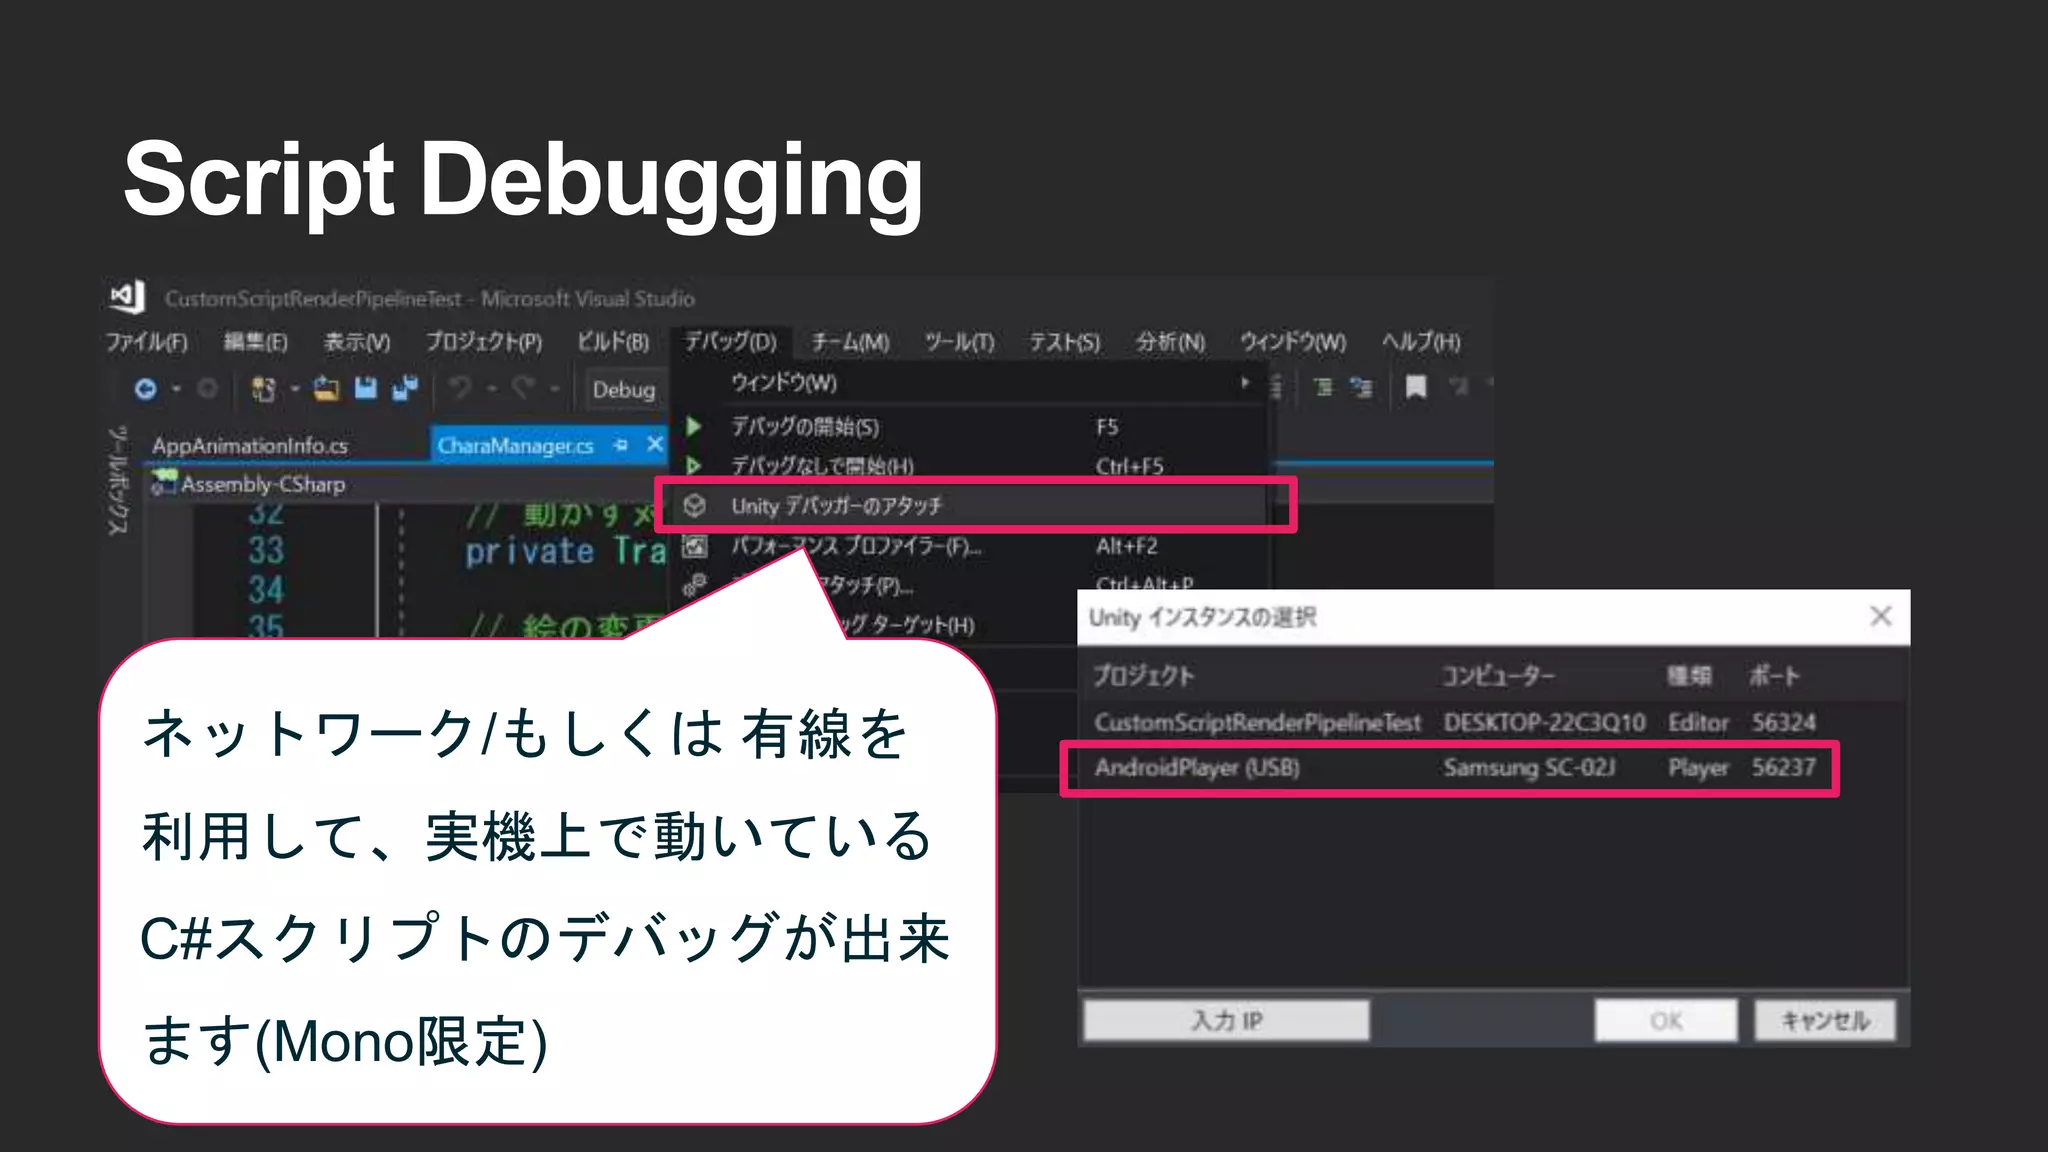Image resolution: width=2048 pixels, height=1152 pixels.
Task: Click the Assembly-CSharp project icon
Action: 163,484
